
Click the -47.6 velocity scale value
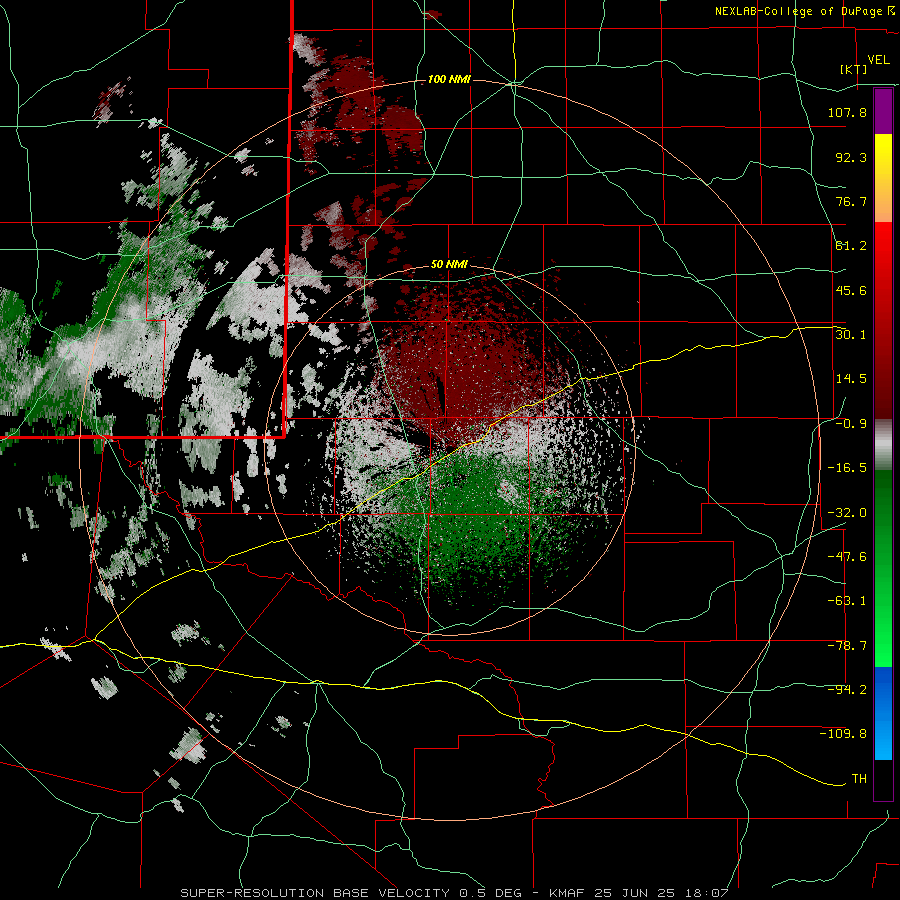847,557
